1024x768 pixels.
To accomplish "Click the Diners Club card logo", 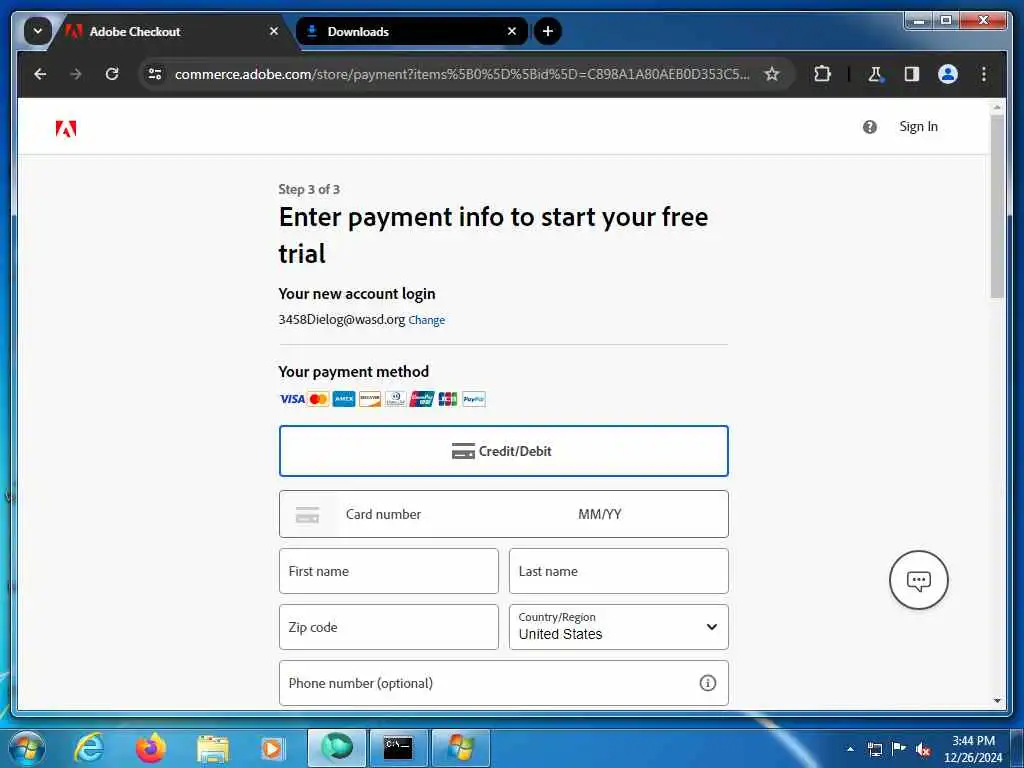I will click(x=395, y=399).
